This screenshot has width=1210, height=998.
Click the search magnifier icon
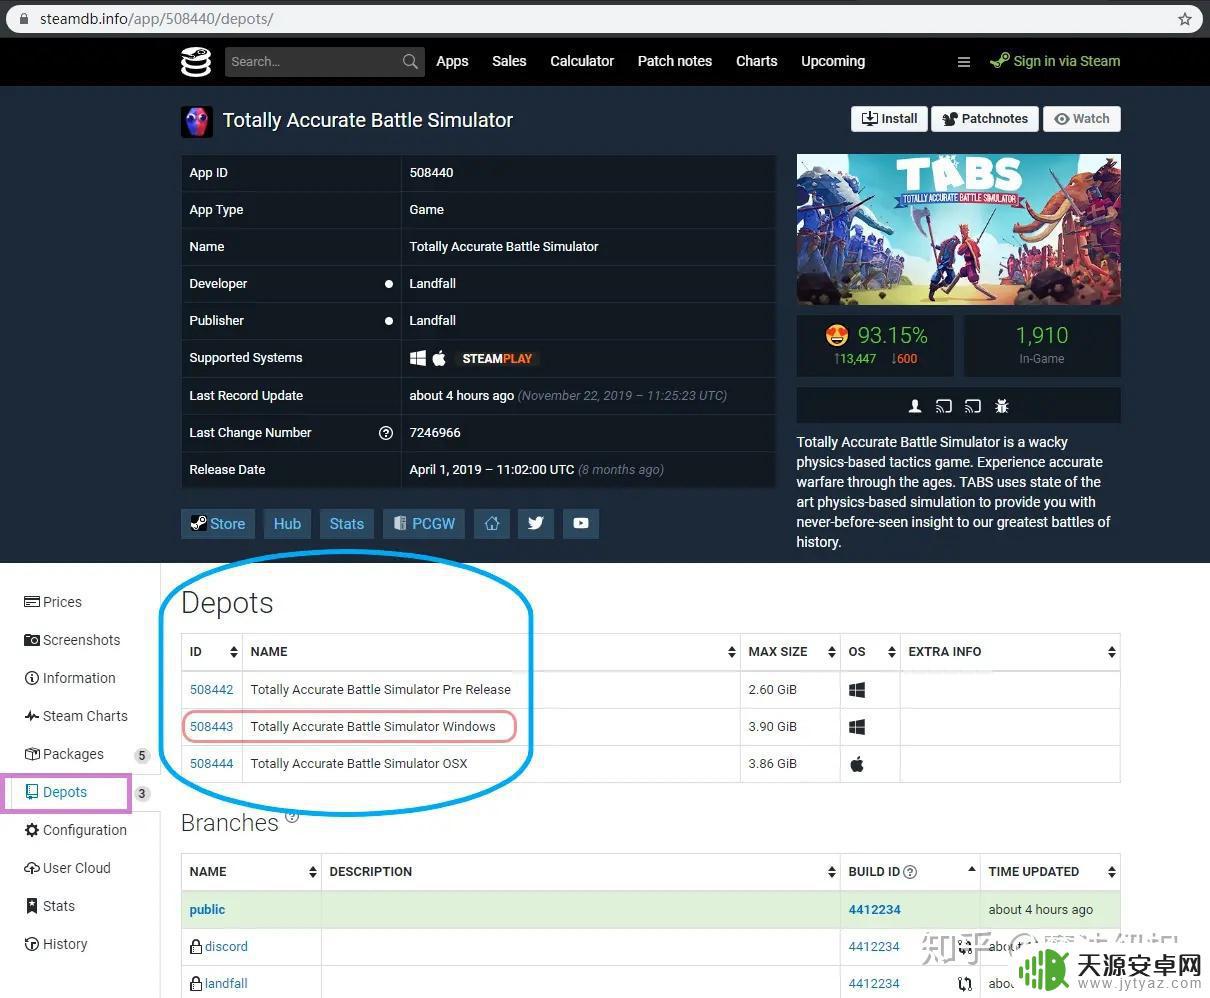click(410, 61)
